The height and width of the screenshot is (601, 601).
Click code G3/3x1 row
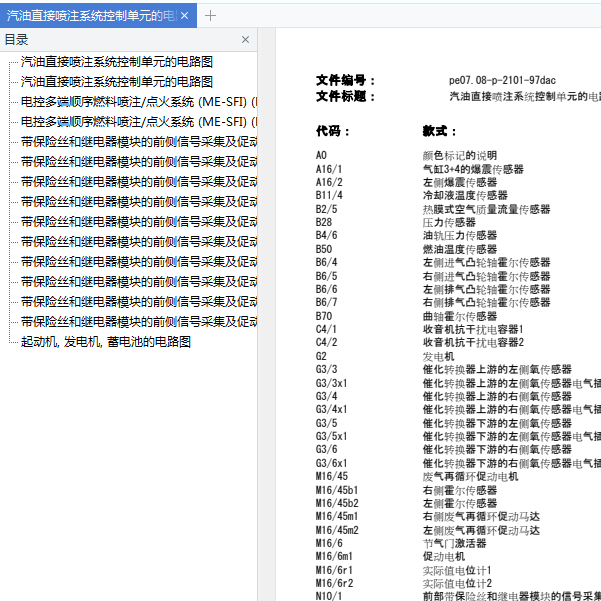click(x=332, y=383)
